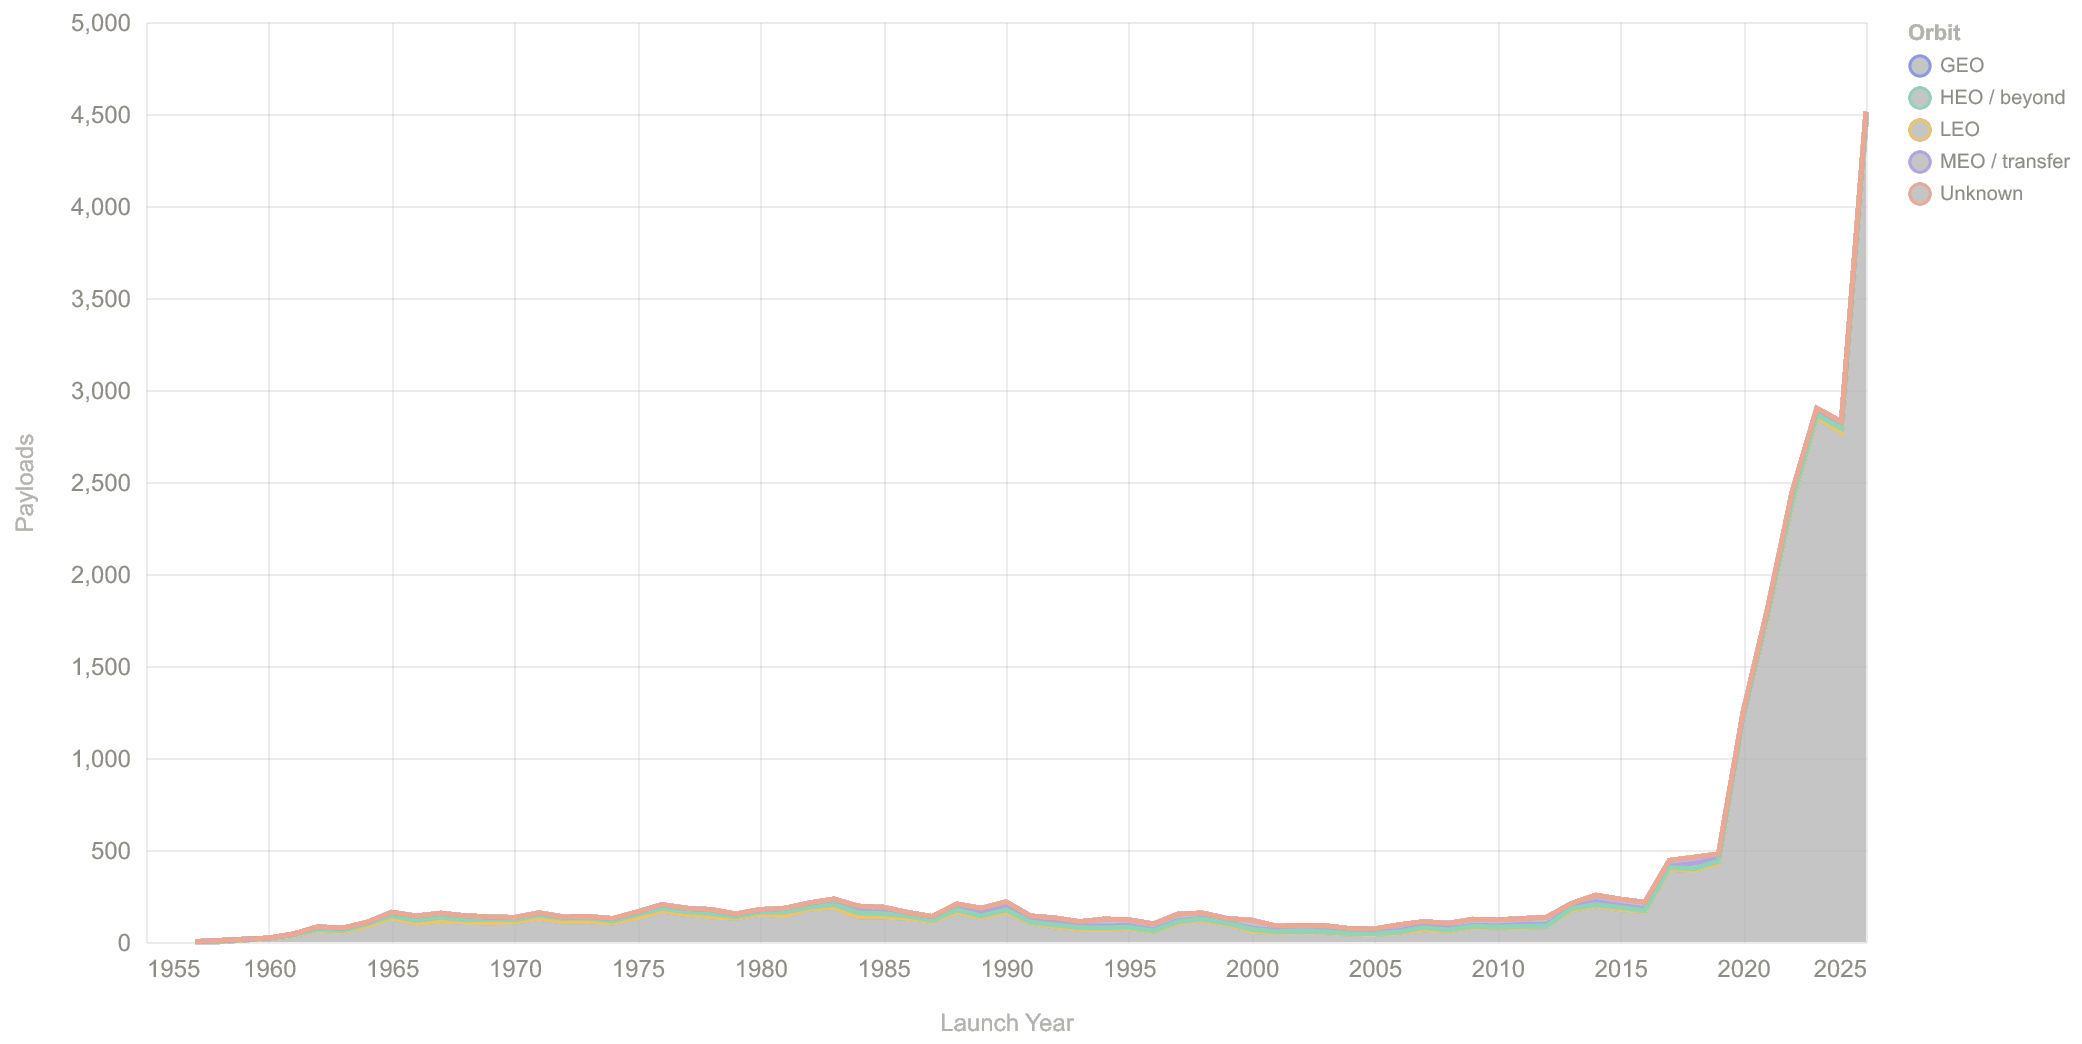Click the 1,500 y-axis tick label
This screenshot has height=1044, width=2082.
tap(102, 667)
